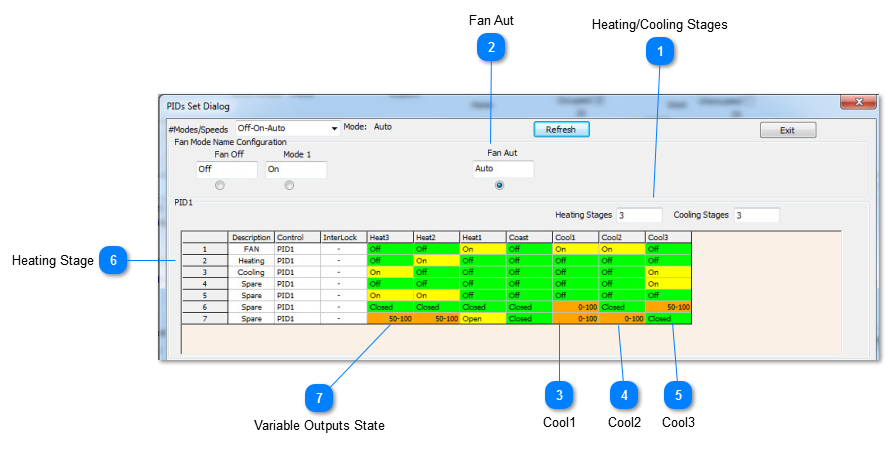888x449 pixels.
Task: Close the PIDs Set Dialog window
Action: (859, 102)
